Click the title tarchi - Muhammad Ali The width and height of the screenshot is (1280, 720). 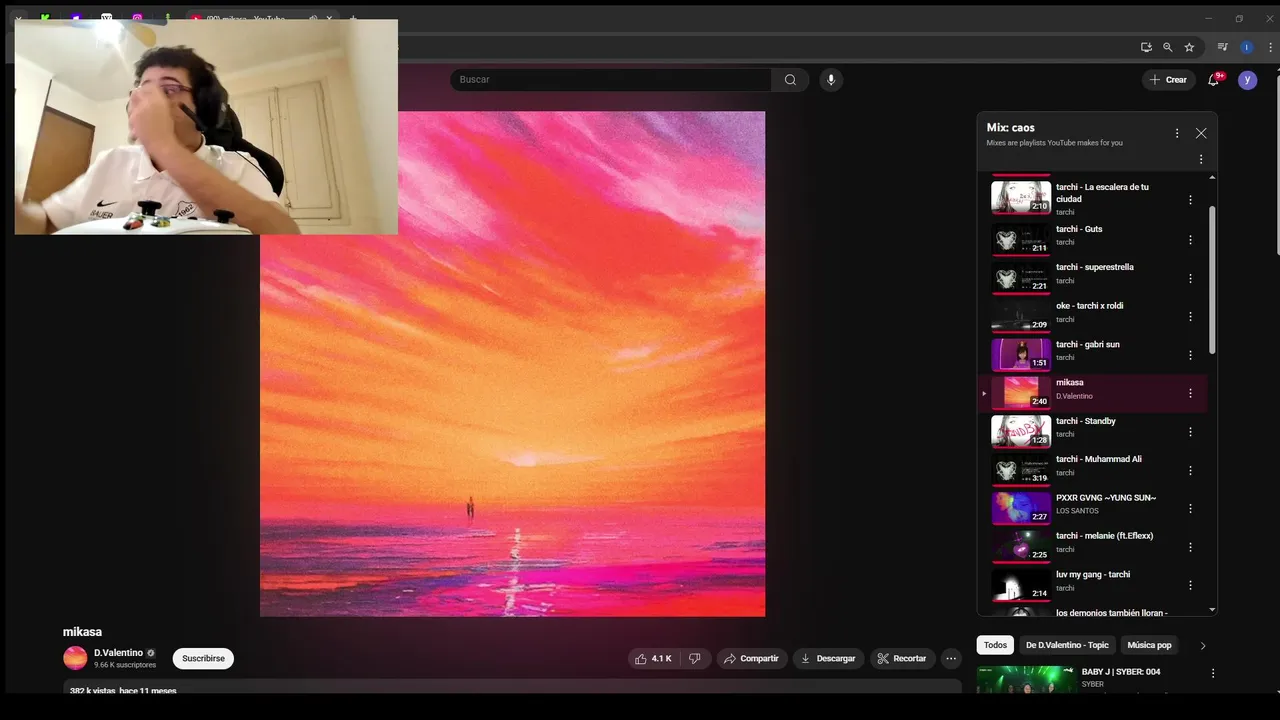1099,459
